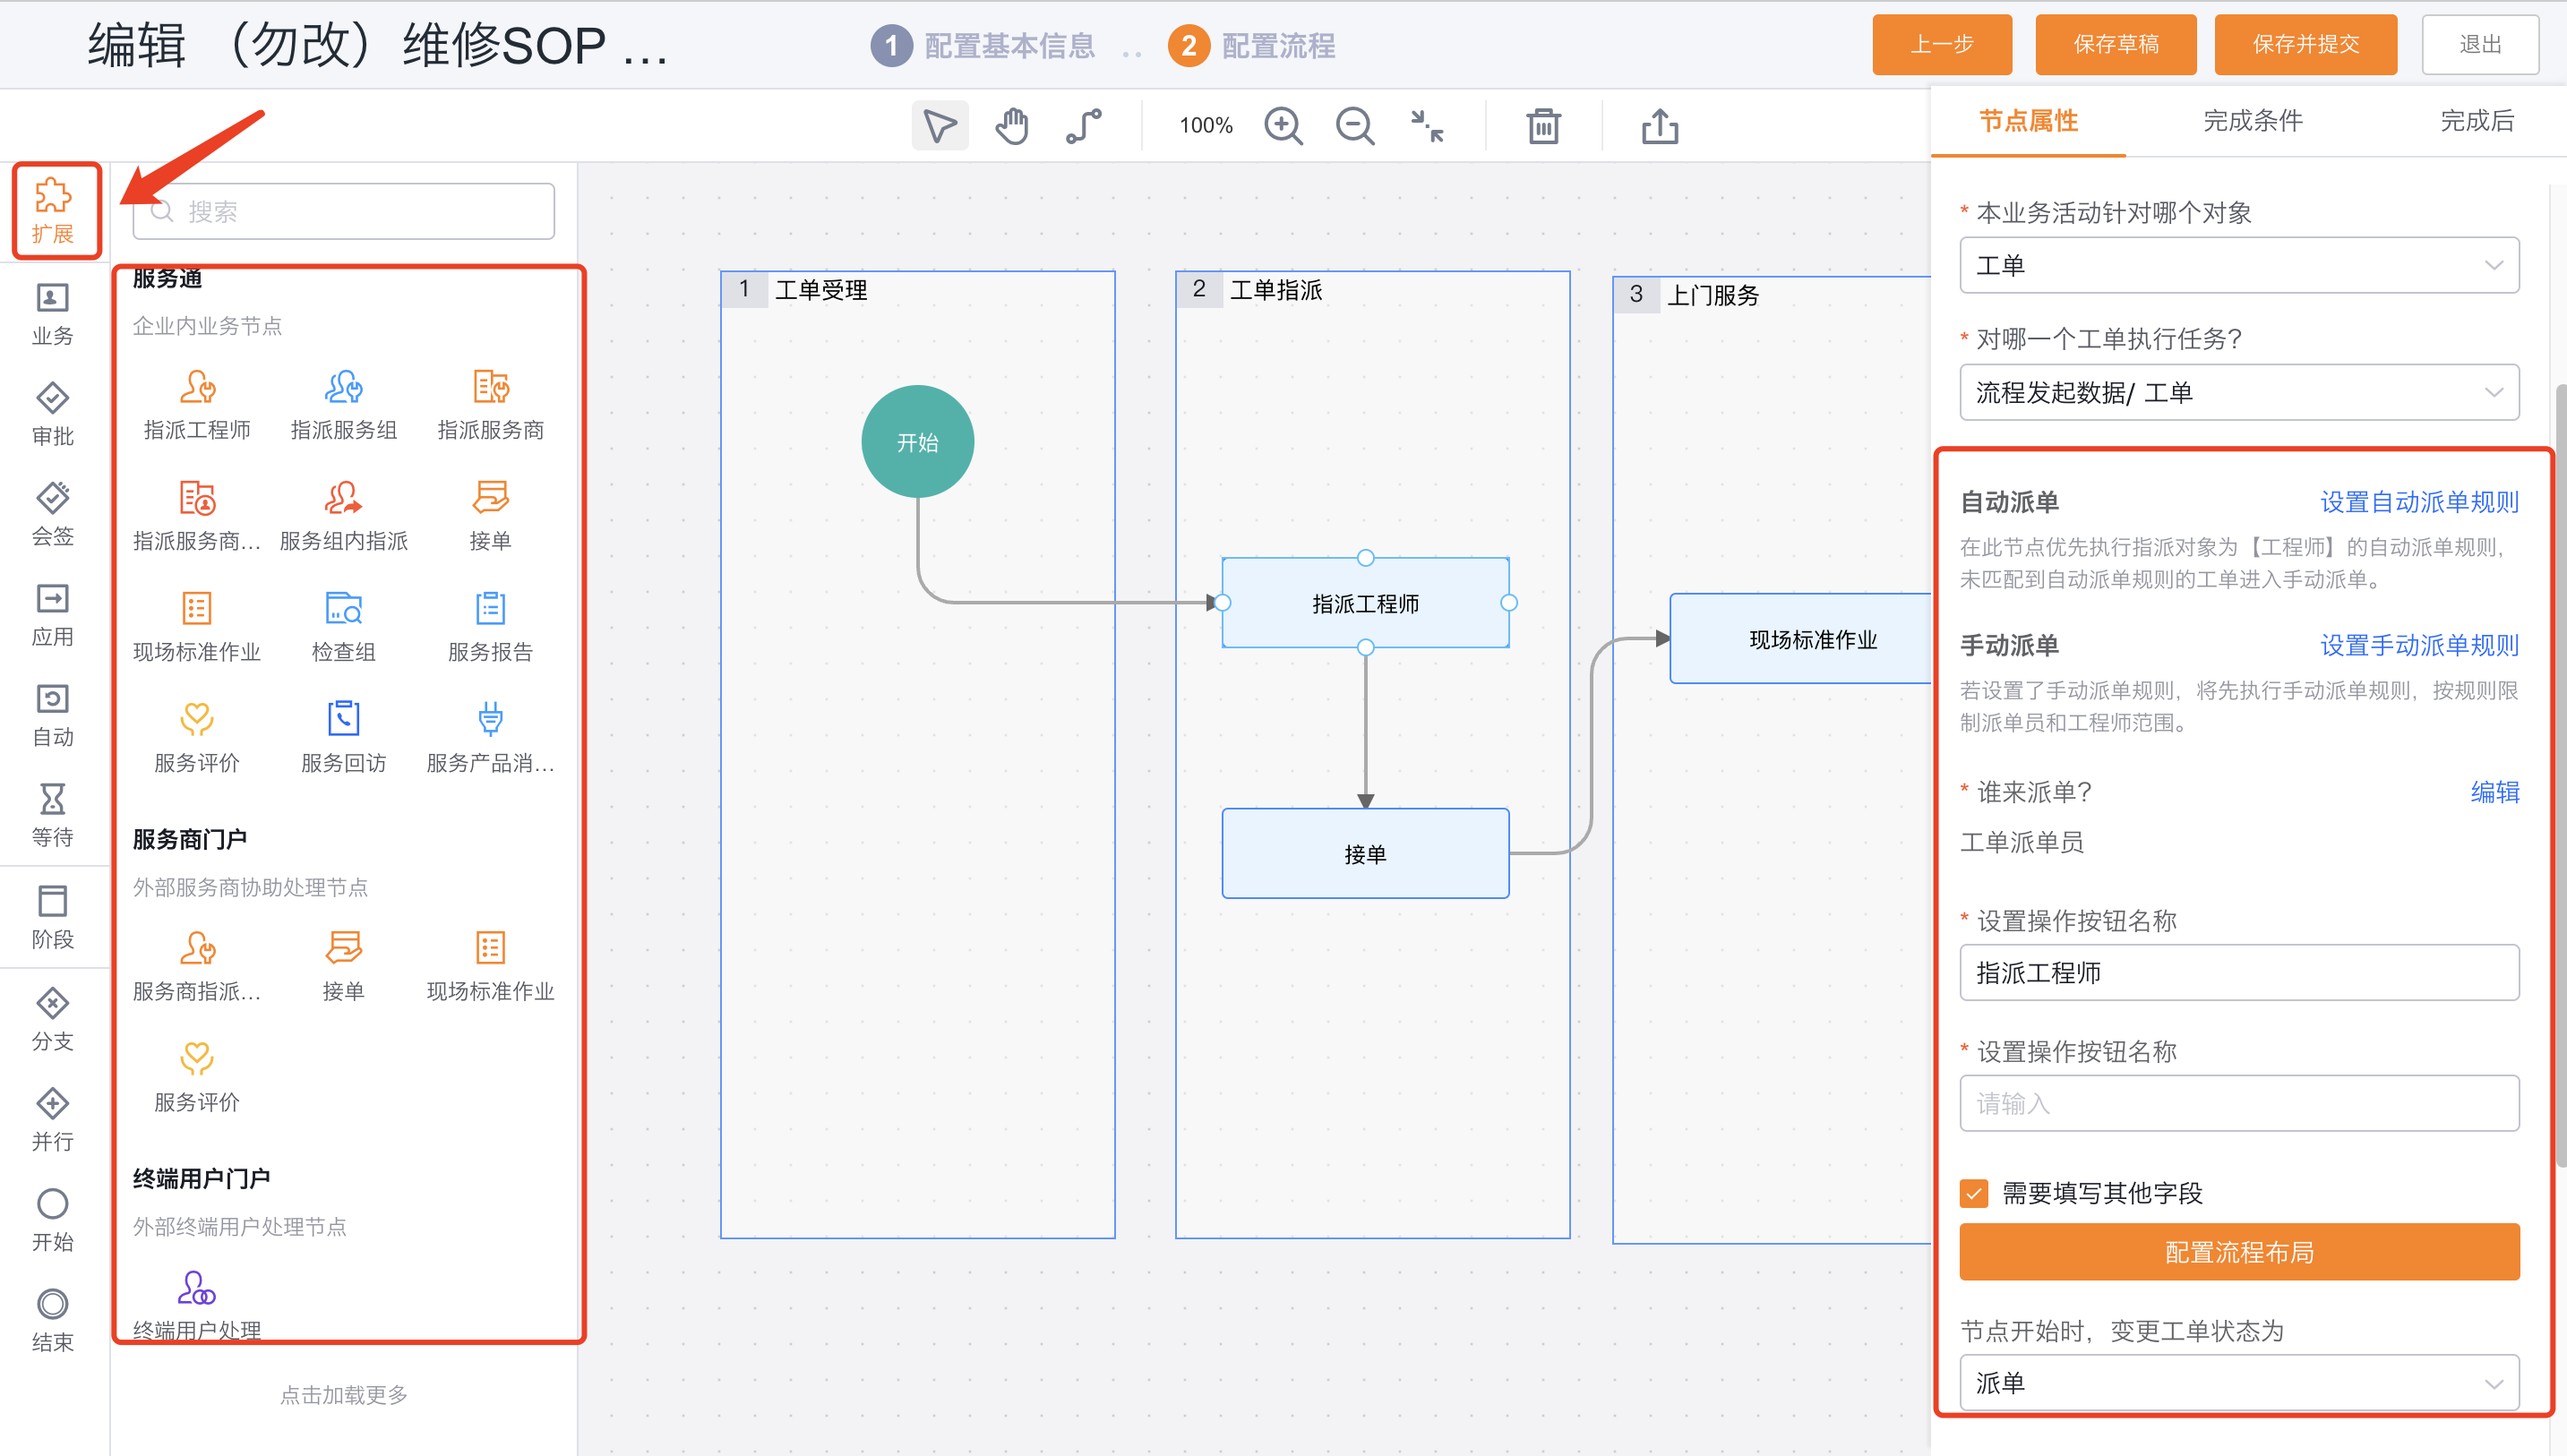This screenshot has height=1456, width=2567.
Task: Click the 搜索 node search field
Action: coord(345,211)
